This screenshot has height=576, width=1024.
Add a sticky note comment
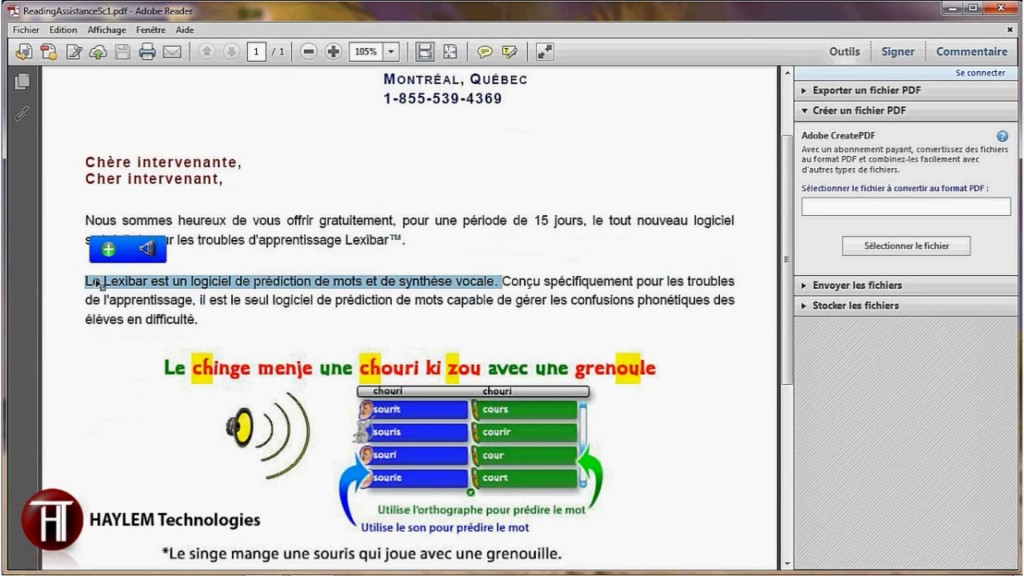(485, 52)
